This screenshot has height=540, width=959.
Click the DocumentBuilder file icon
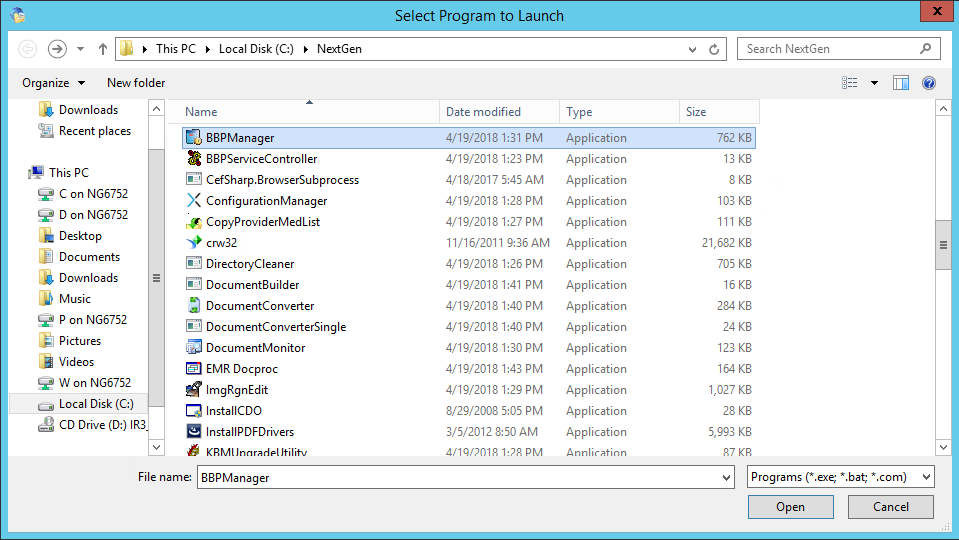[x=194, y=284]
